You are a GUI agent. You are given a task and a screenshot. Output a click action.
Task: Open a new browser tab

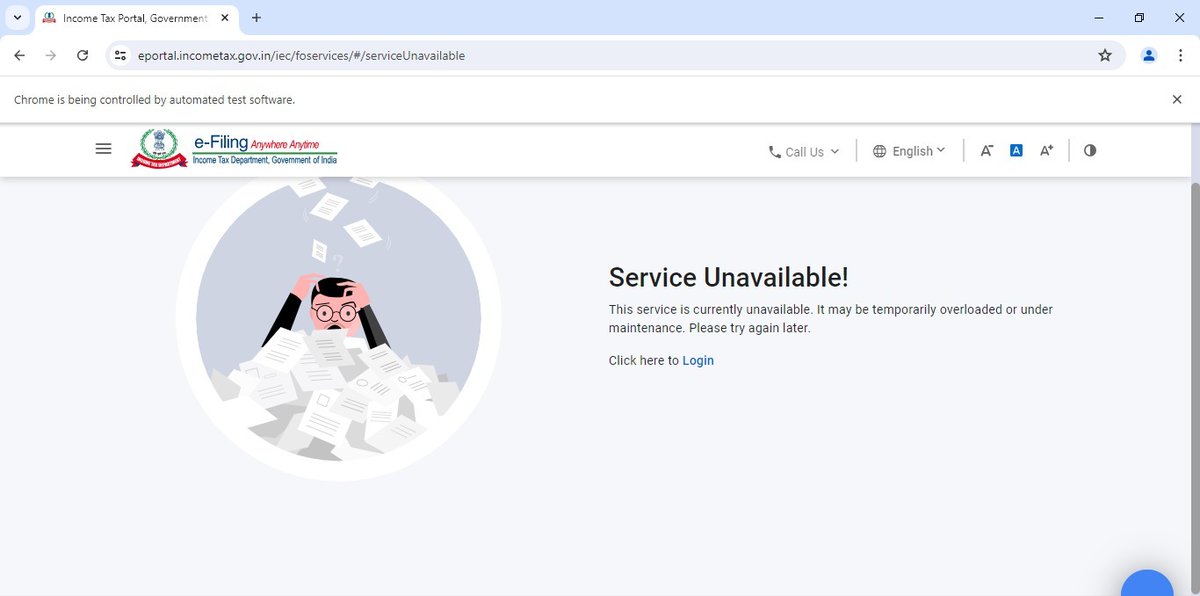click(x=257, y=18)
